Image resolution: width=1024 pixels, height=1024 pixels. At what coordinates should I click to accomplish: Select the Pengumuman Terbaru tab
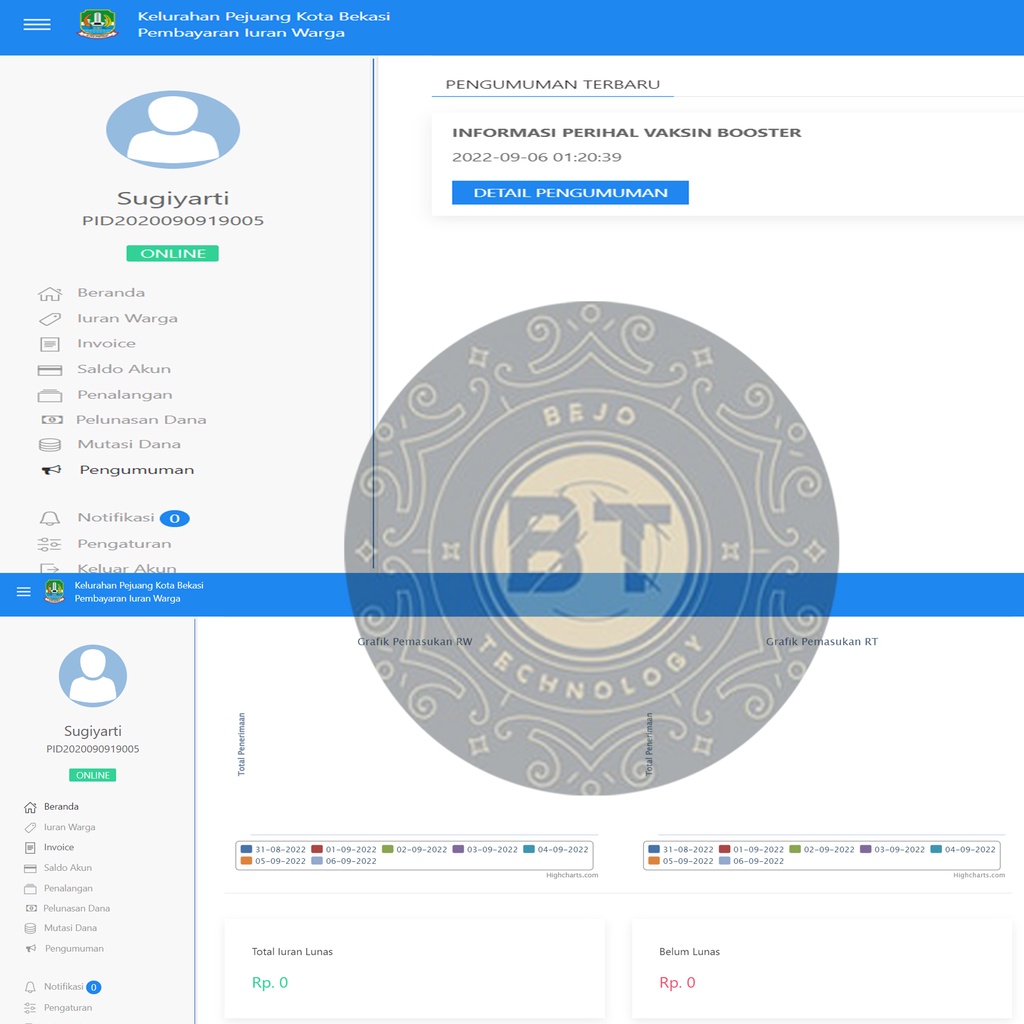pos(552,84)
